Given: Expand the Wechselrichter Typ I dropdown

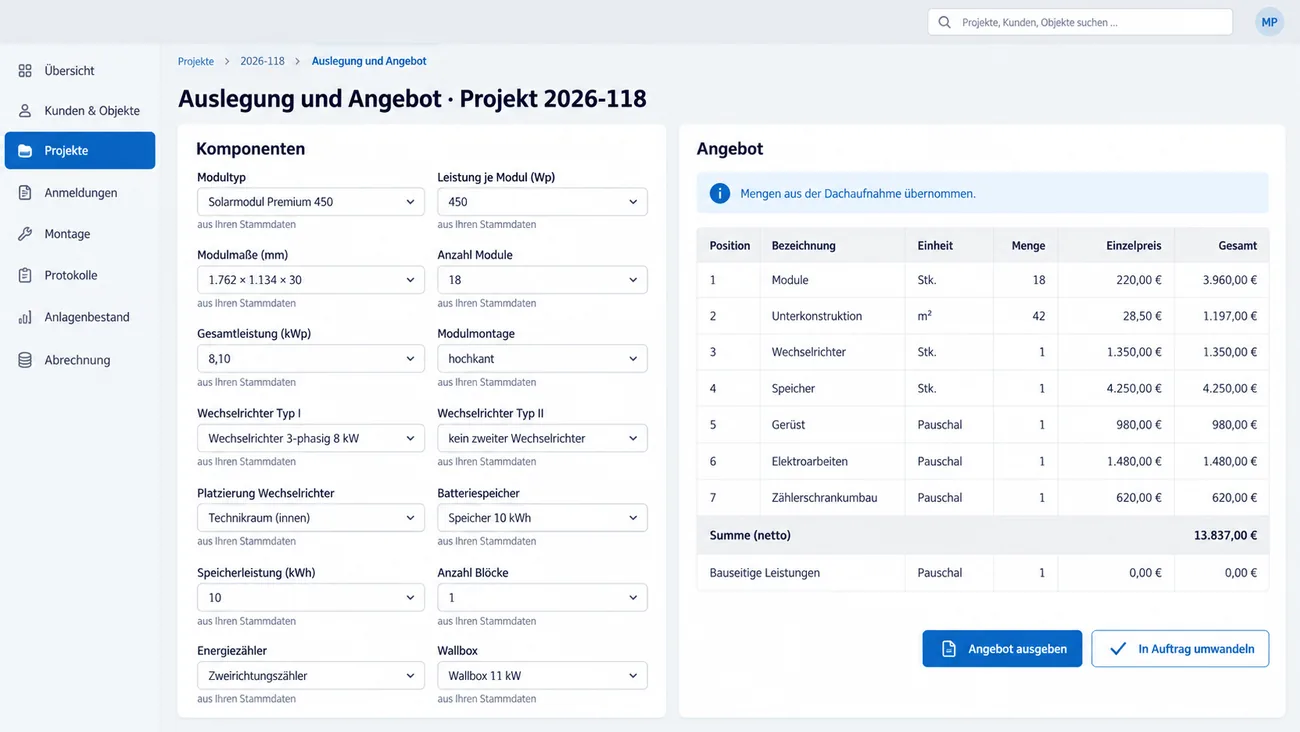Looking at the screenshot, I should [311, 438].
